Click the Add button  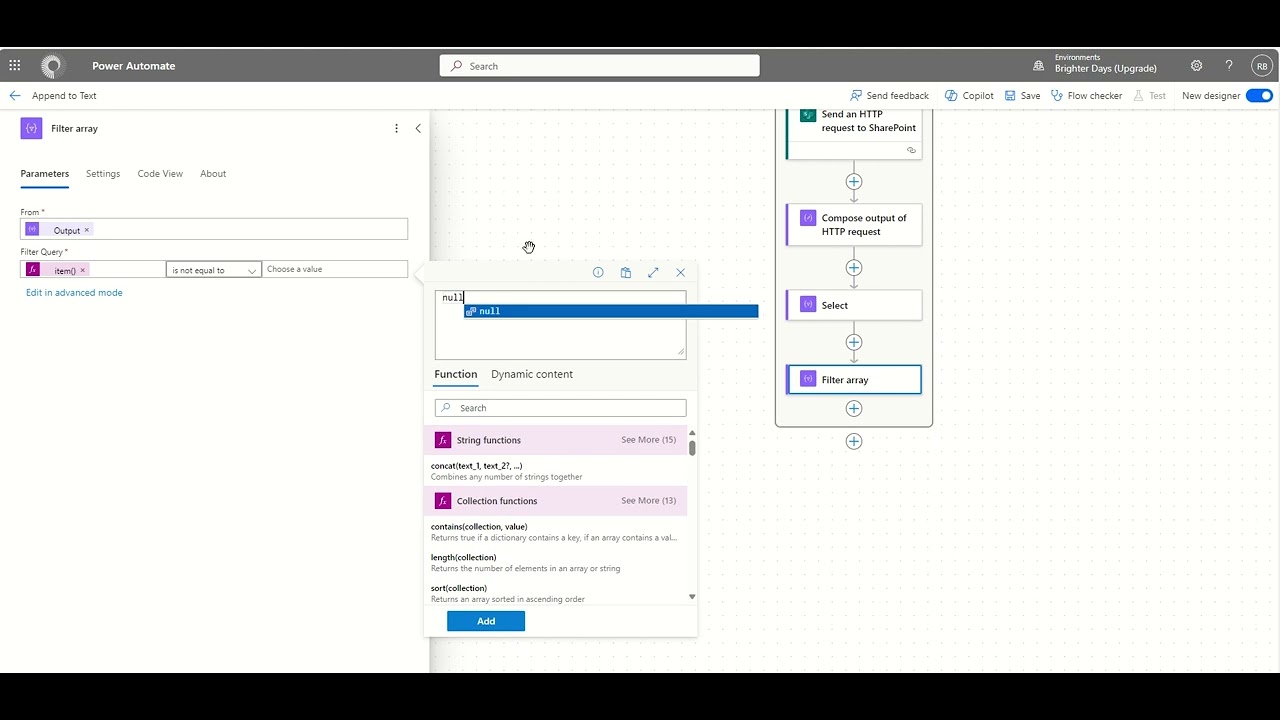tap(486, 621)
